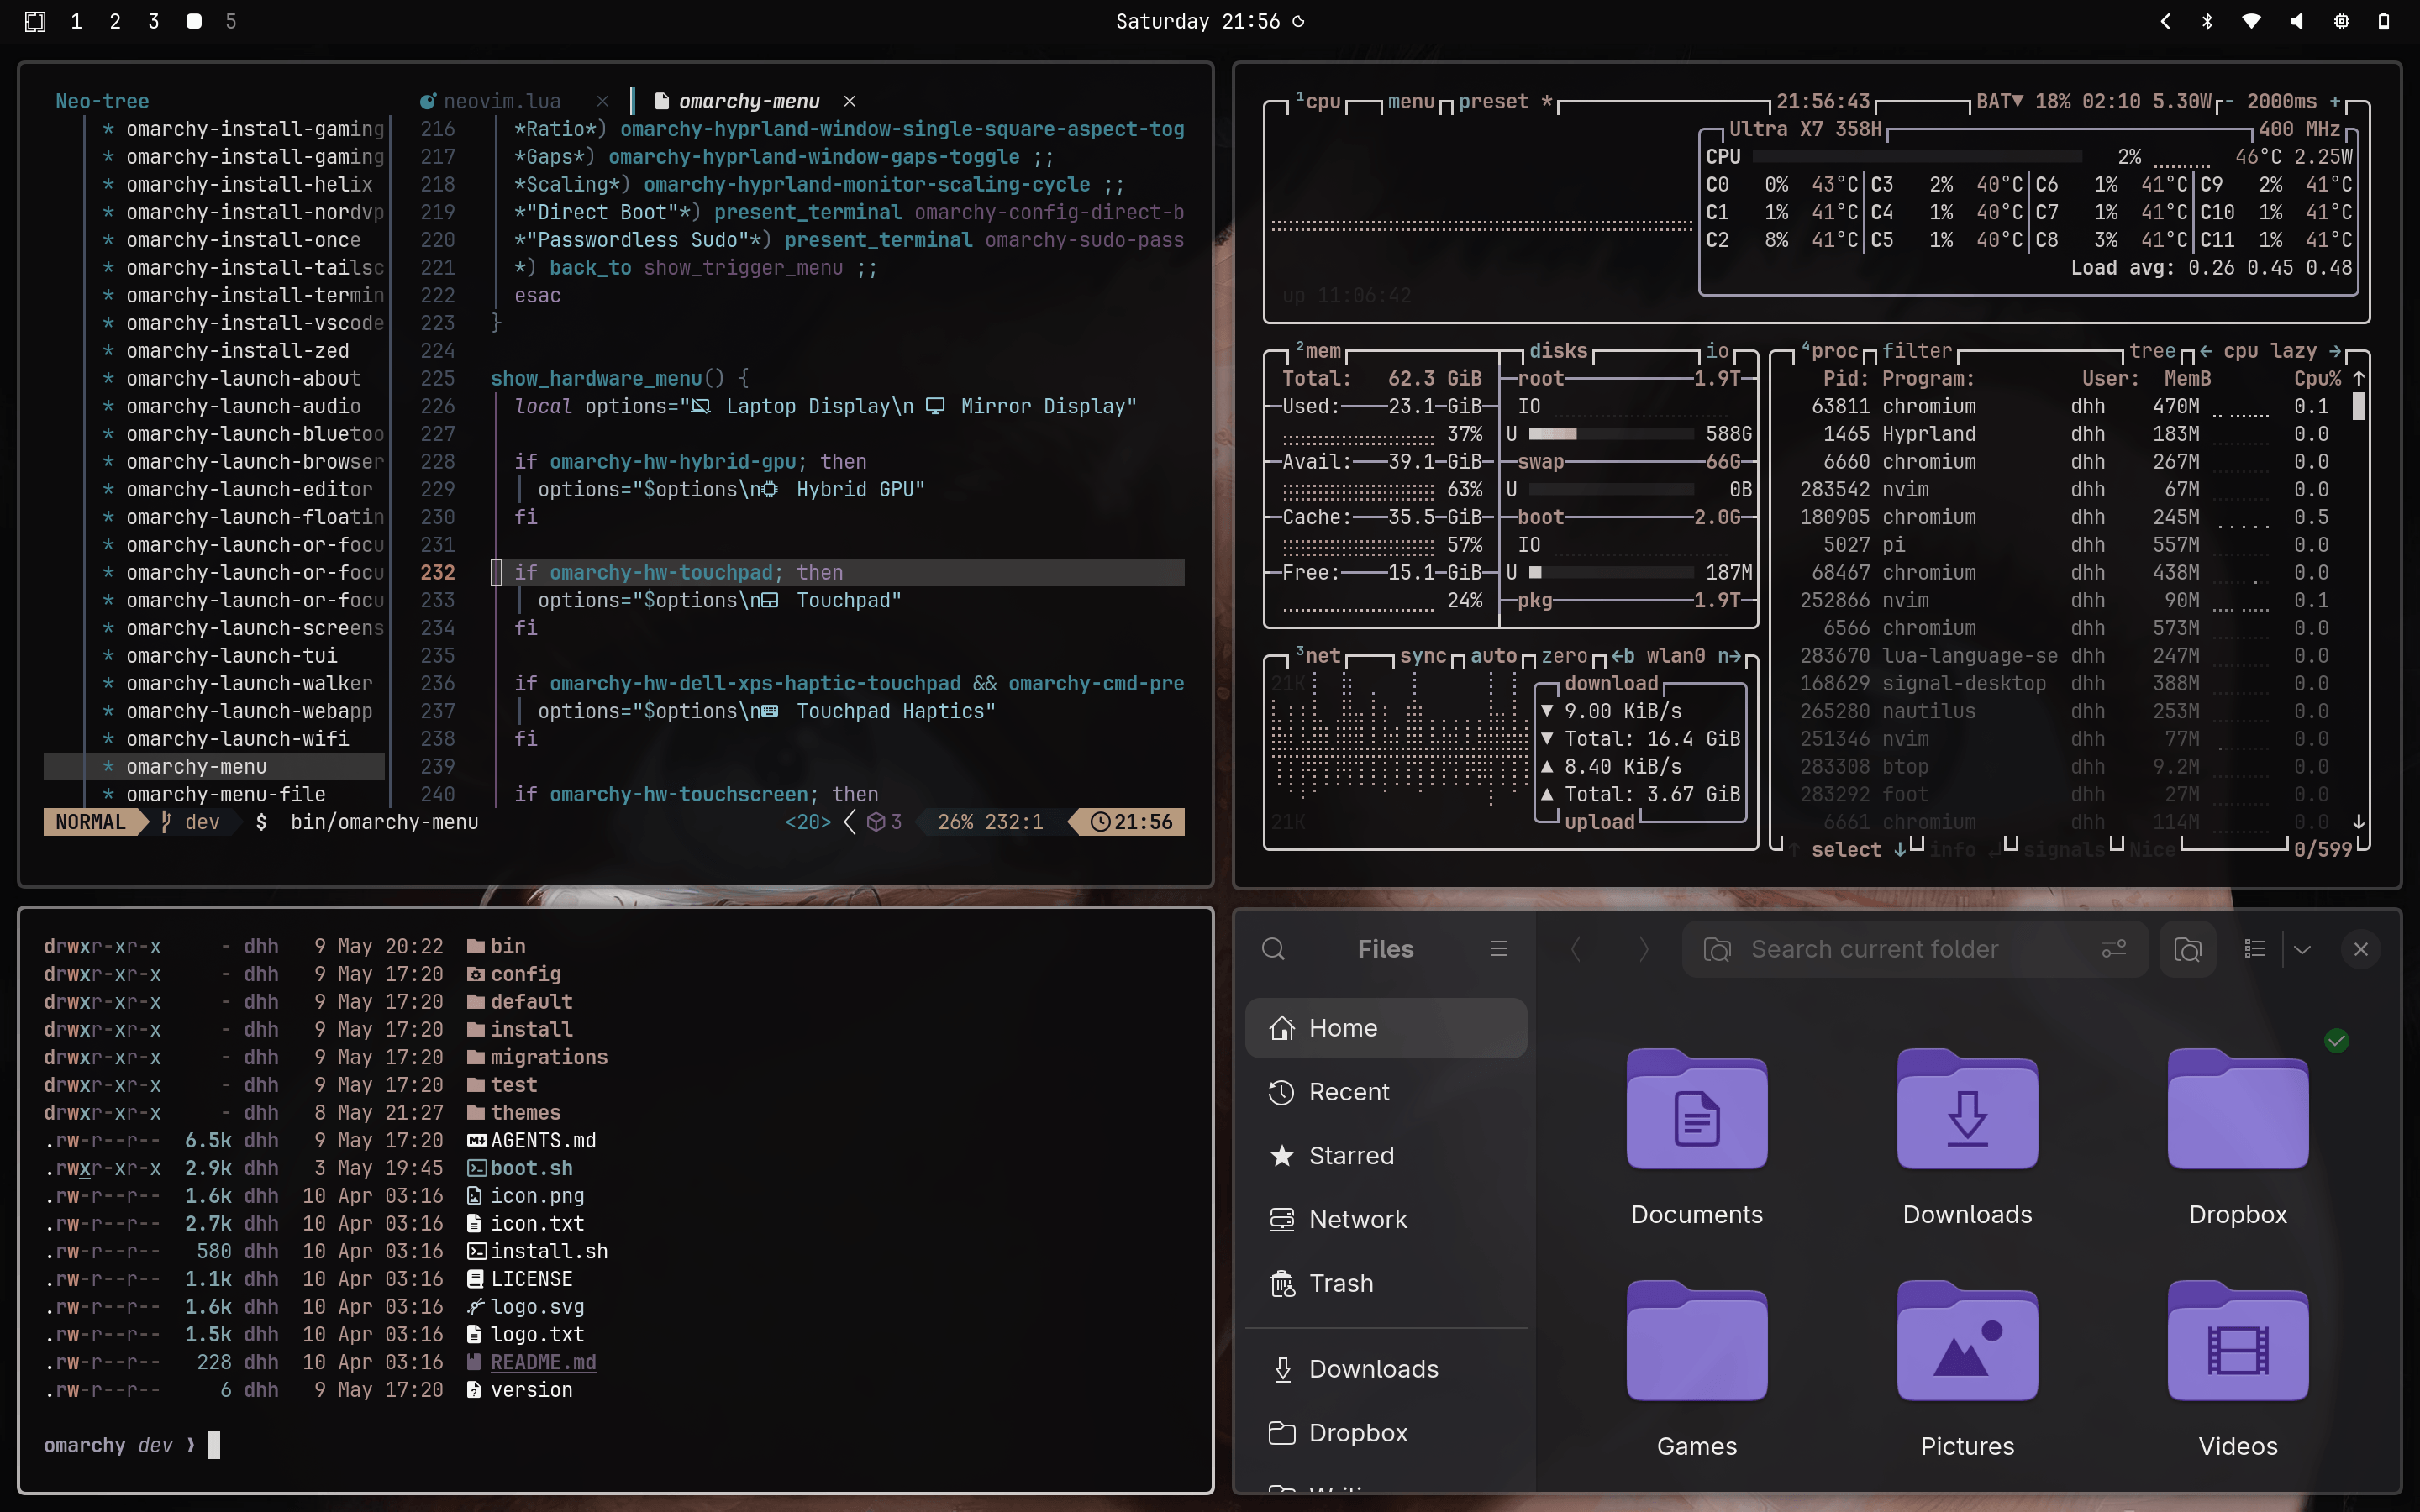Click the btop preset button

(1505, 101)
